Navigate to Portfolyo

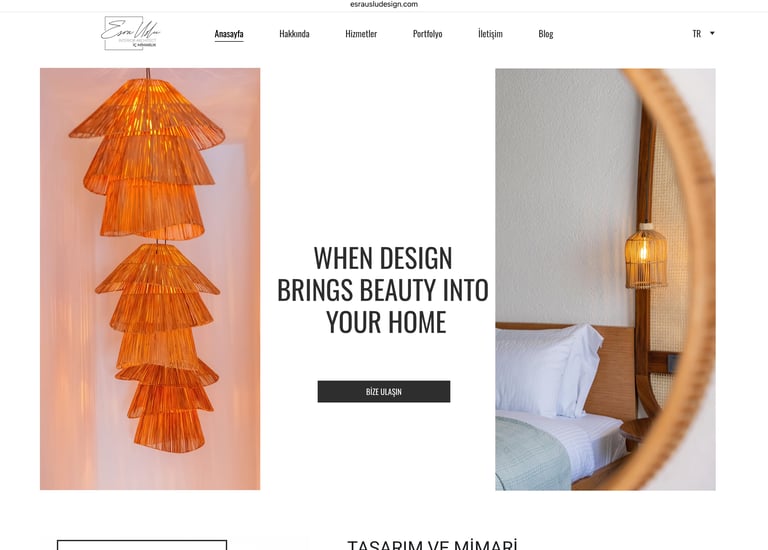click(428, 34)
